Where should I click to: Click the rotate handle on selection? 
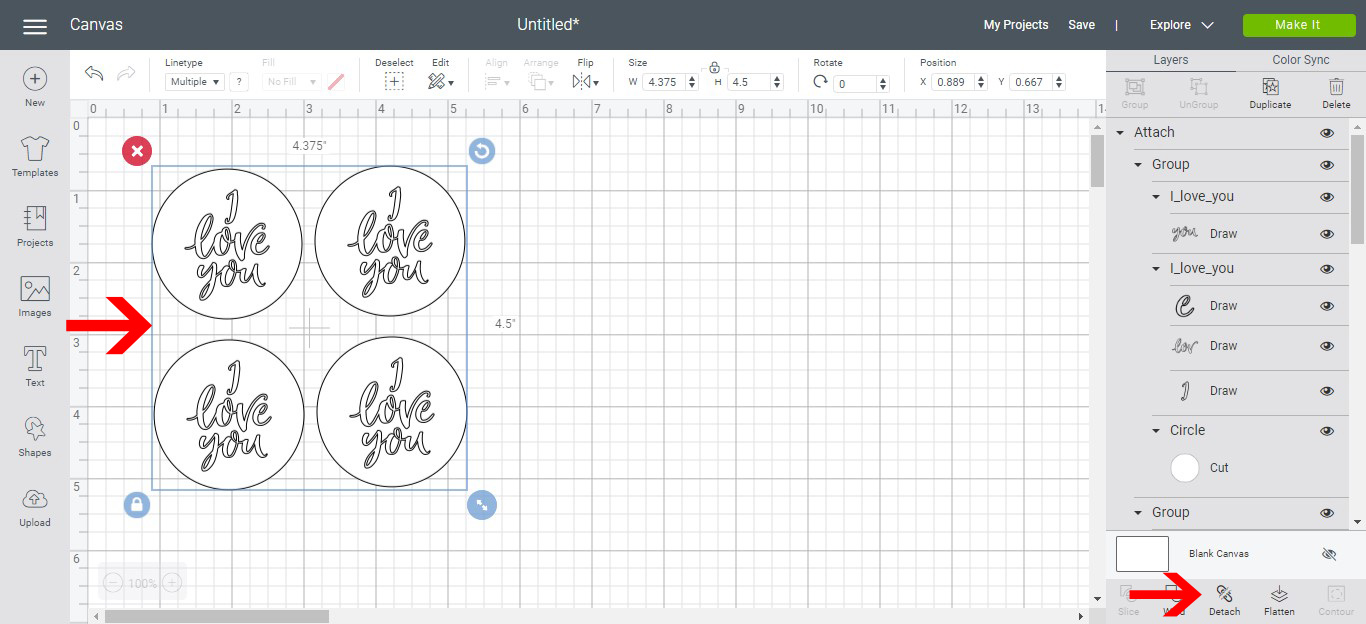point(482,151)
